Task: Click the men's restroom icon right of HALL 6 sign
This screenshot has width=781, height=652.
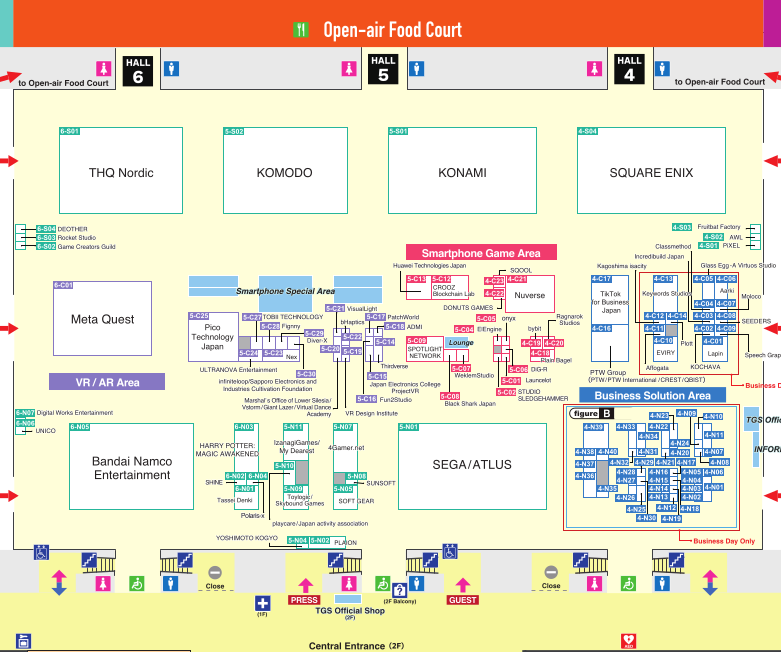Action: pos(171,68)
